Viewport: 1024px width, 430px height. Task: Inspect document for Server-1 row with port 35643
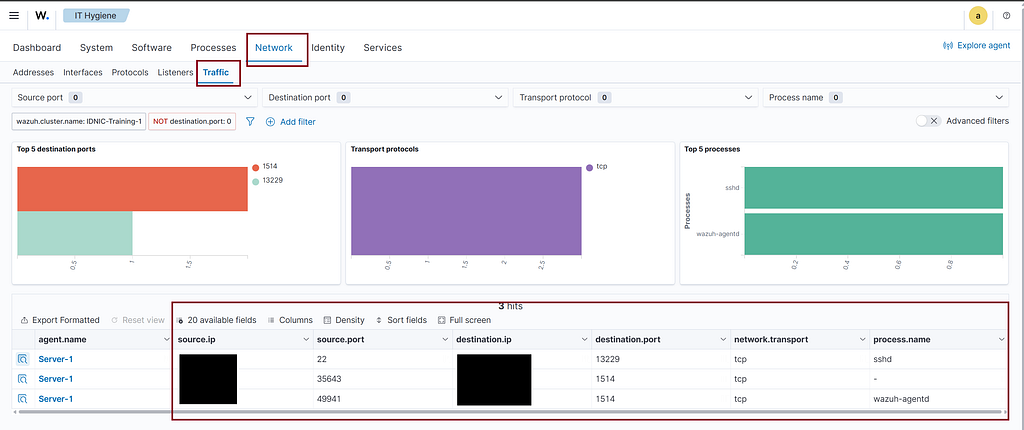(x=22, y=379)
